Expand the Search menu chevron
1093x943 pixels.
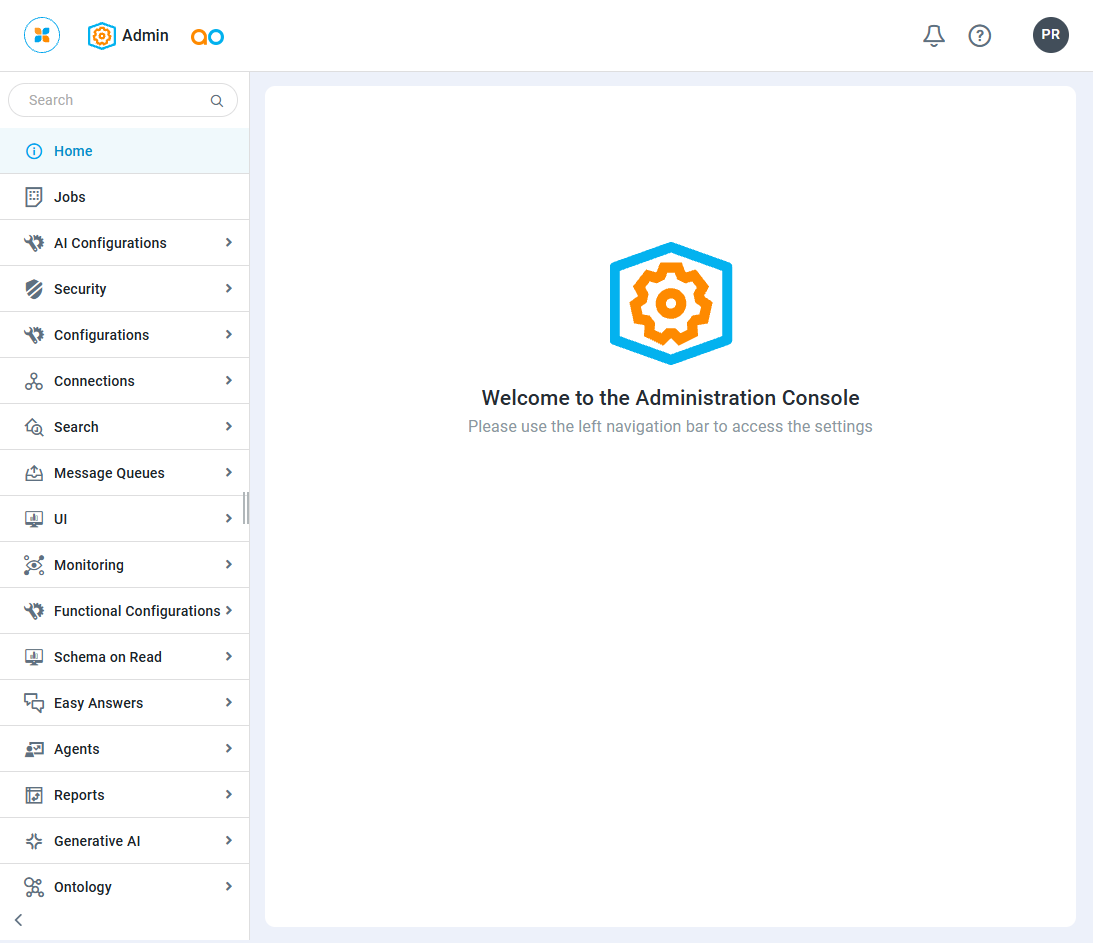tap(229, 427)
